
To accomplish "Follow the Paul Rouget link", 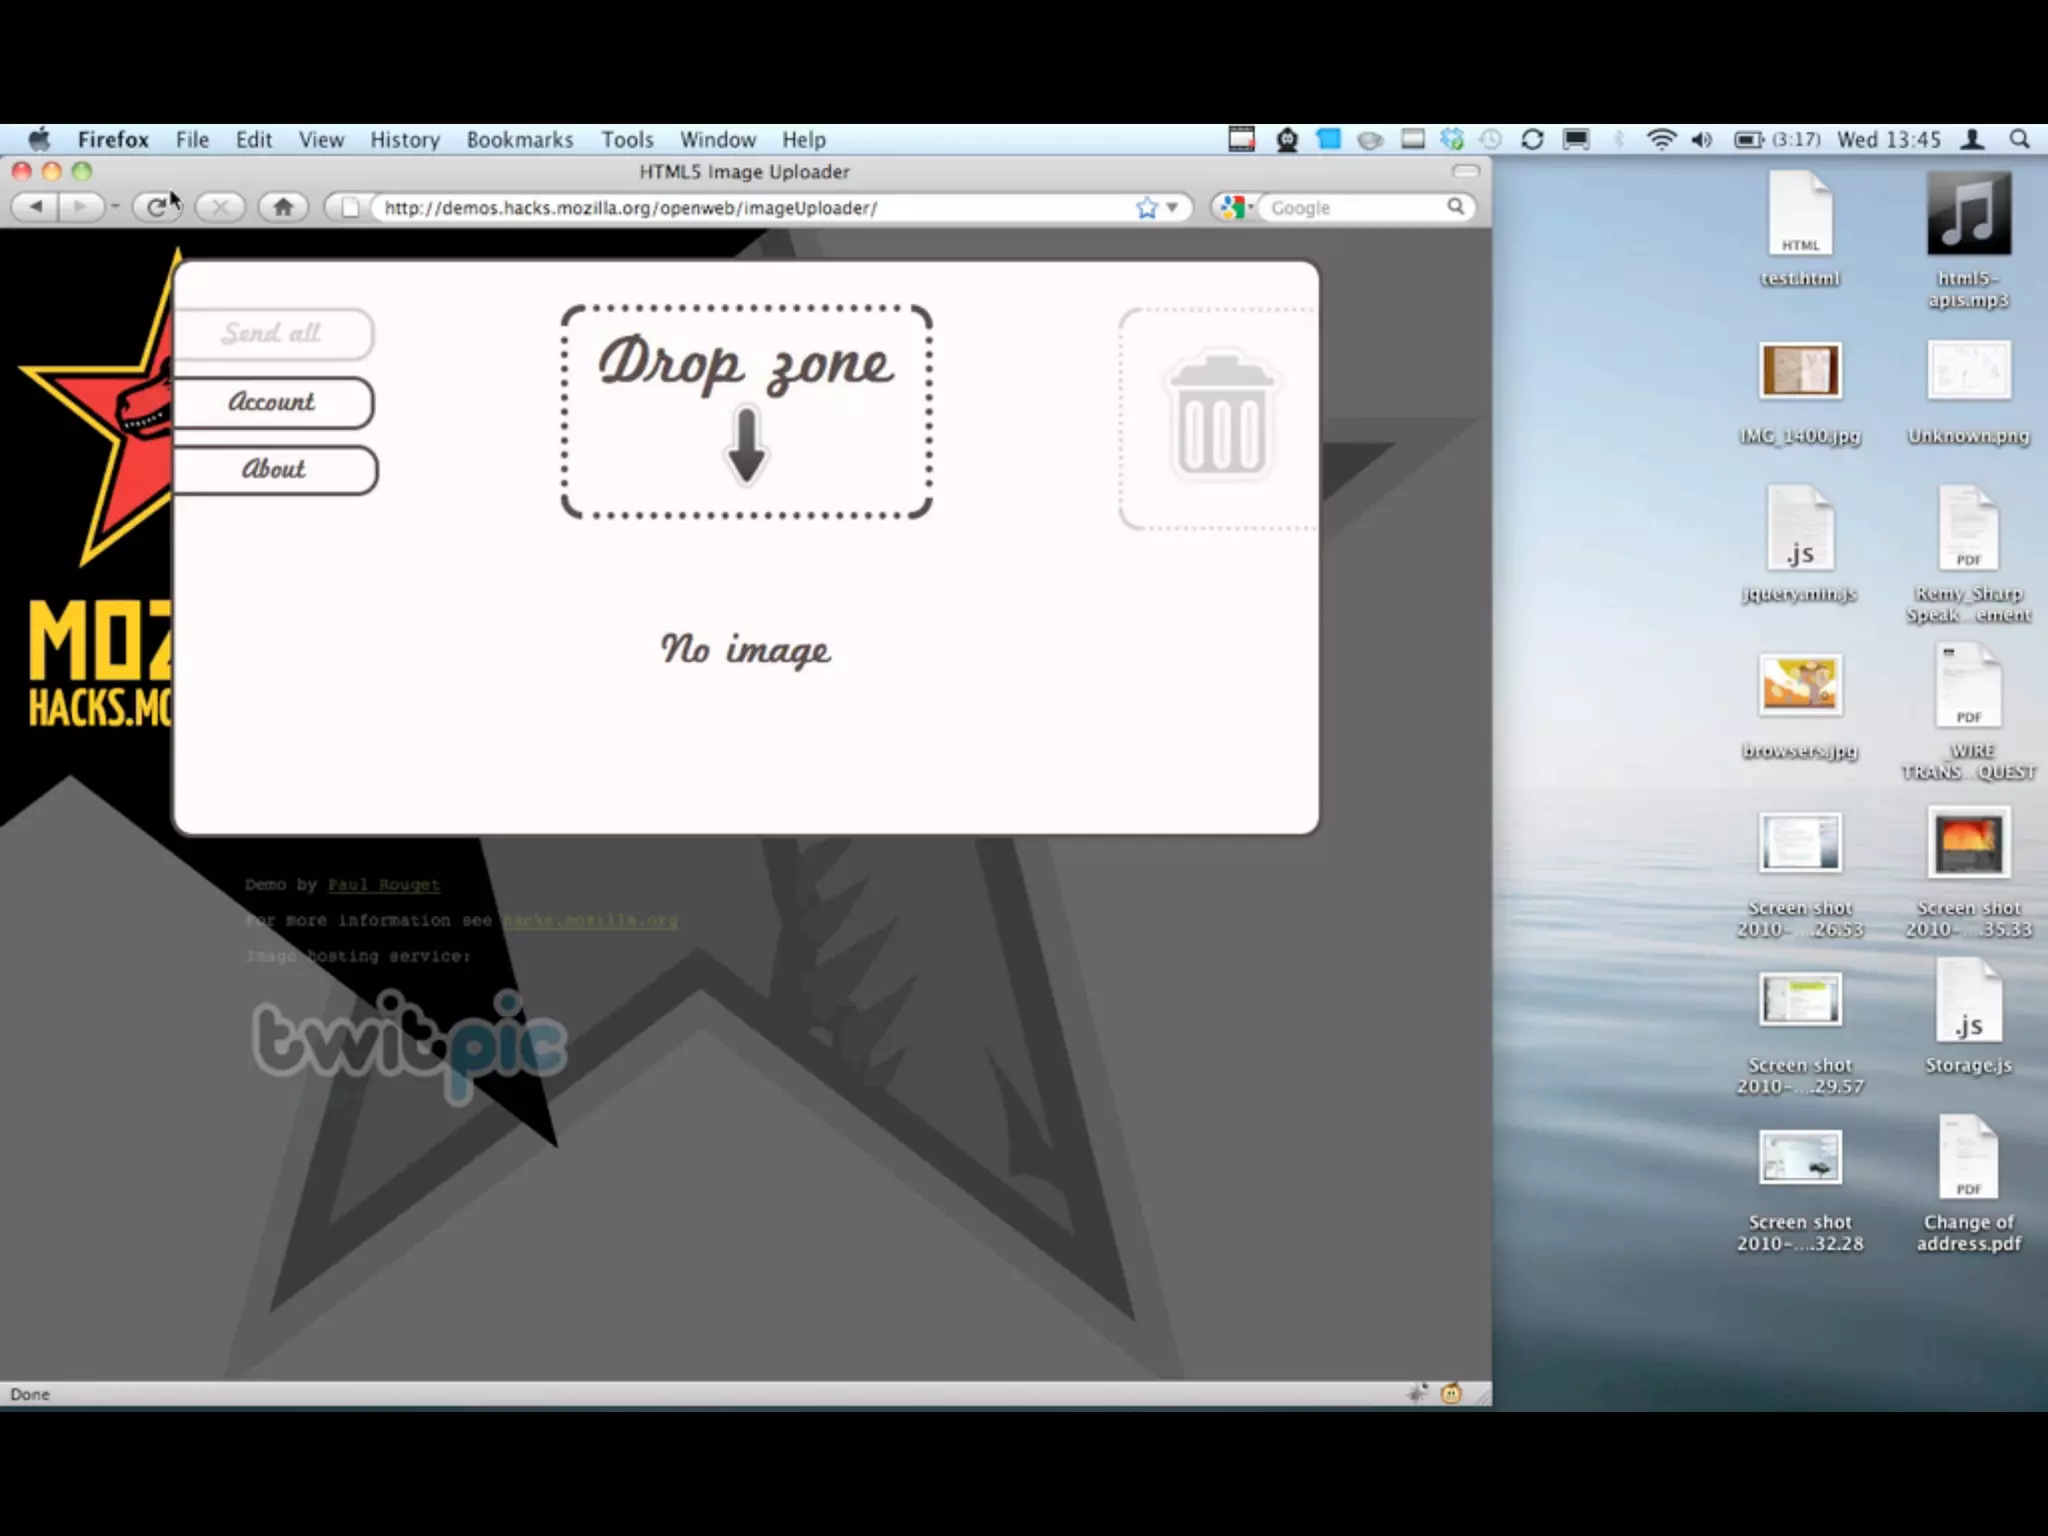I will pyautogui.click(x=383, y=885).
